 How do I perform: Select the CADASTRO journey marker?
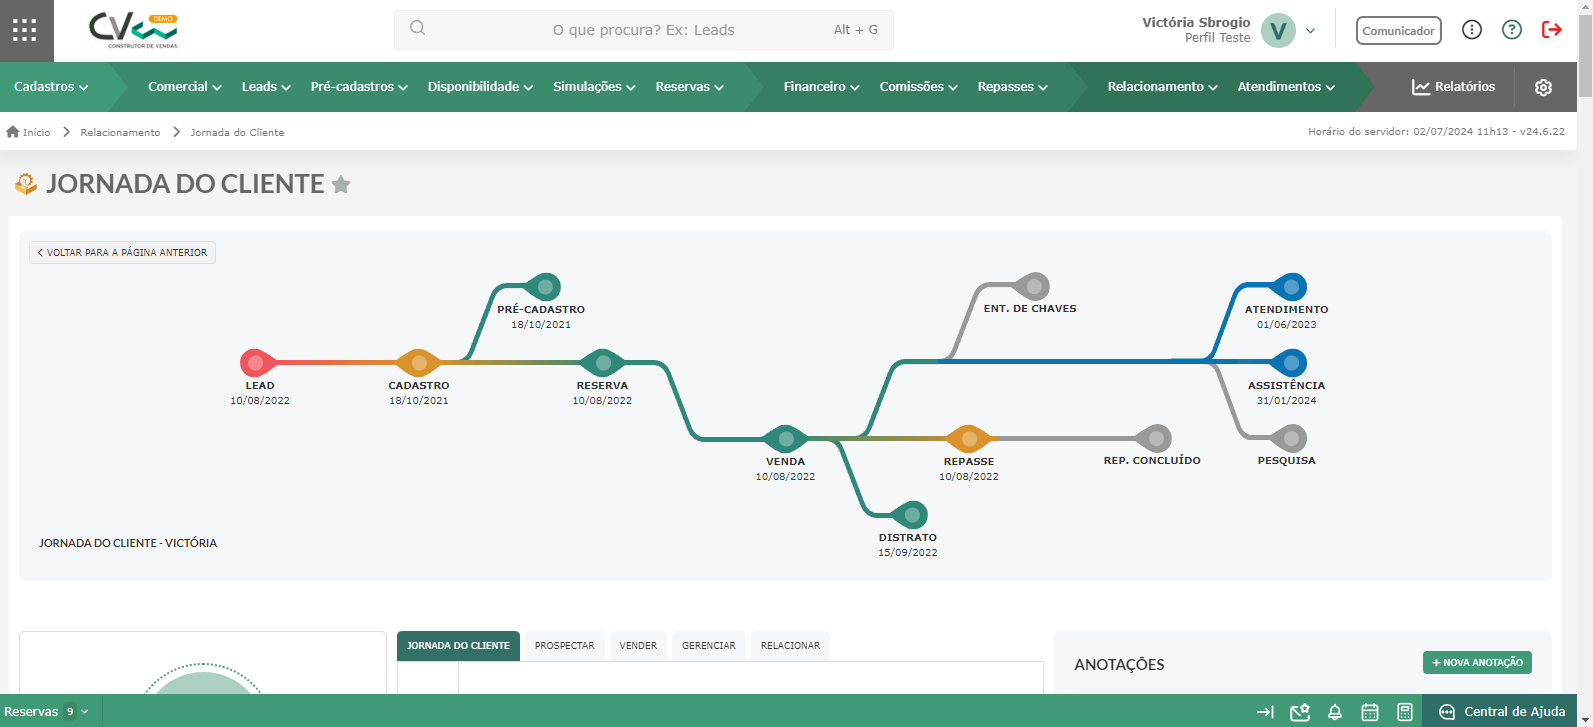point(419,363)
